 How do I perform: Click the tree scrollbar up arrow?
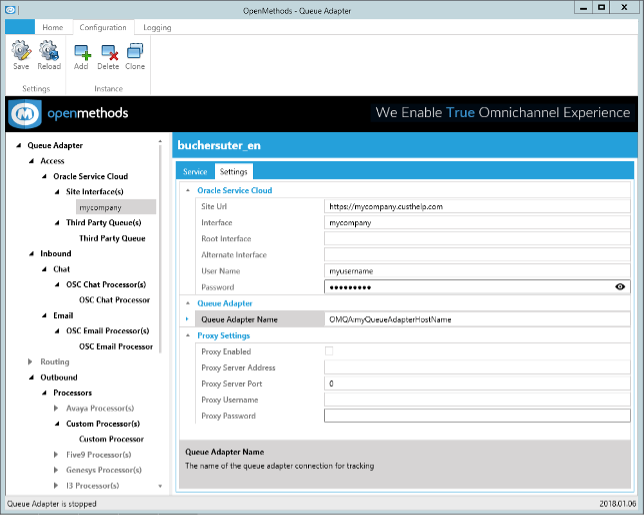160,142
